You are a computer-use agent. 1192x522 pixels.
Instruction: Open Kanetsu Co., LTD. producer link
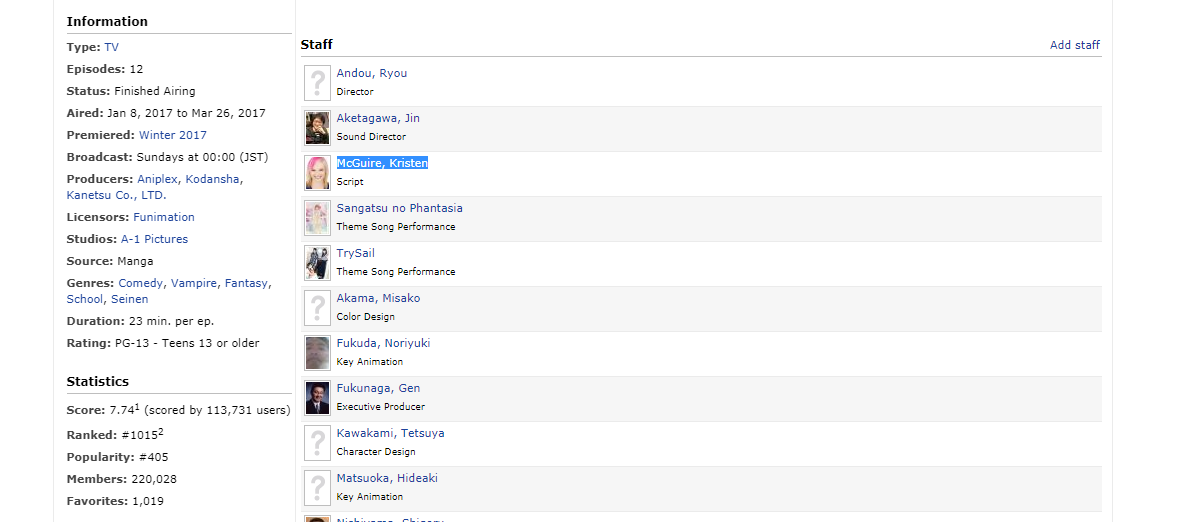[x=116, y=195]
